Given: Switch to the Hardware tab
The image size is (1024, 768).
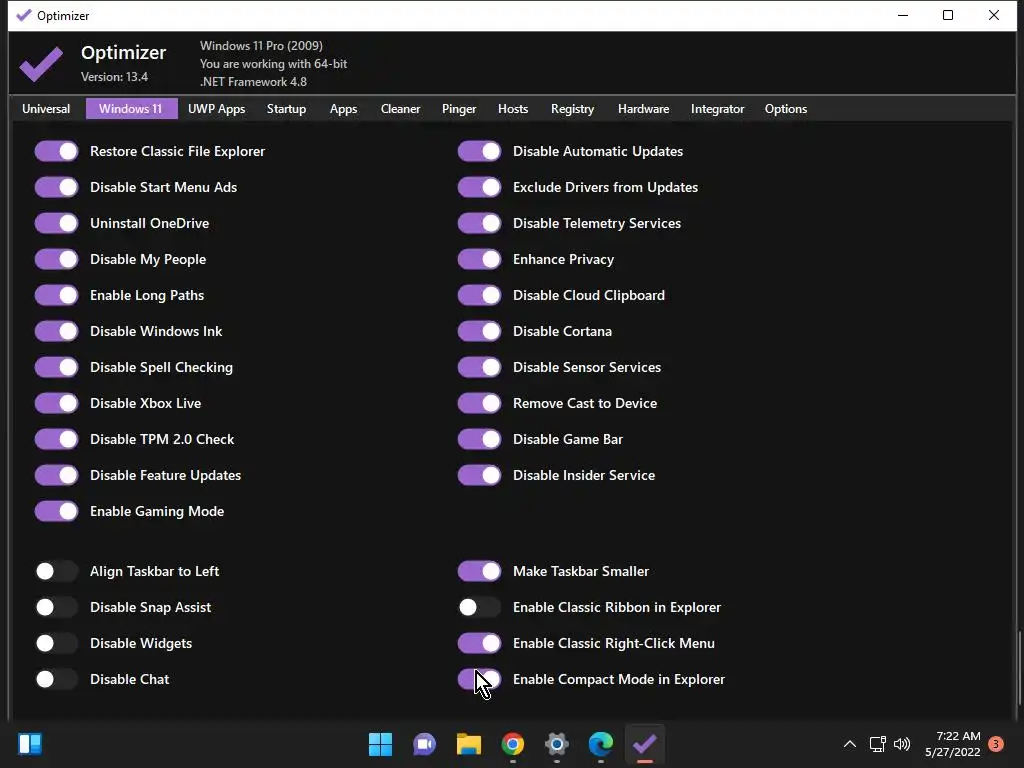Looking at the screenshot, I should pos(643,109).
